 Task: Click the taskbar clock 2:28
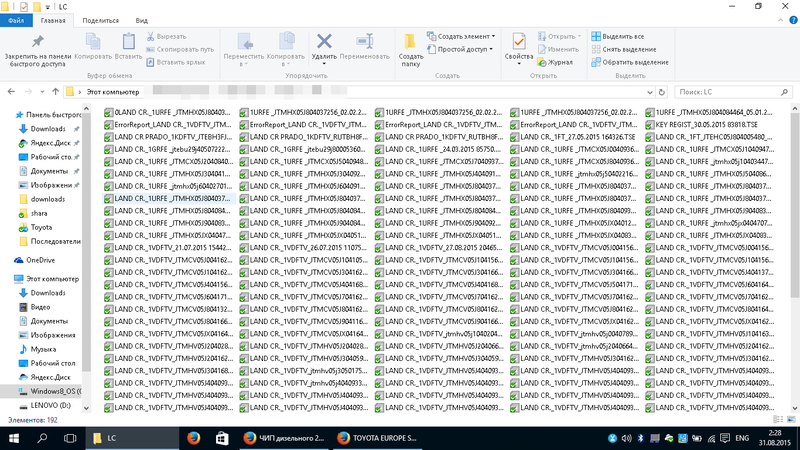tap(774, 433)
